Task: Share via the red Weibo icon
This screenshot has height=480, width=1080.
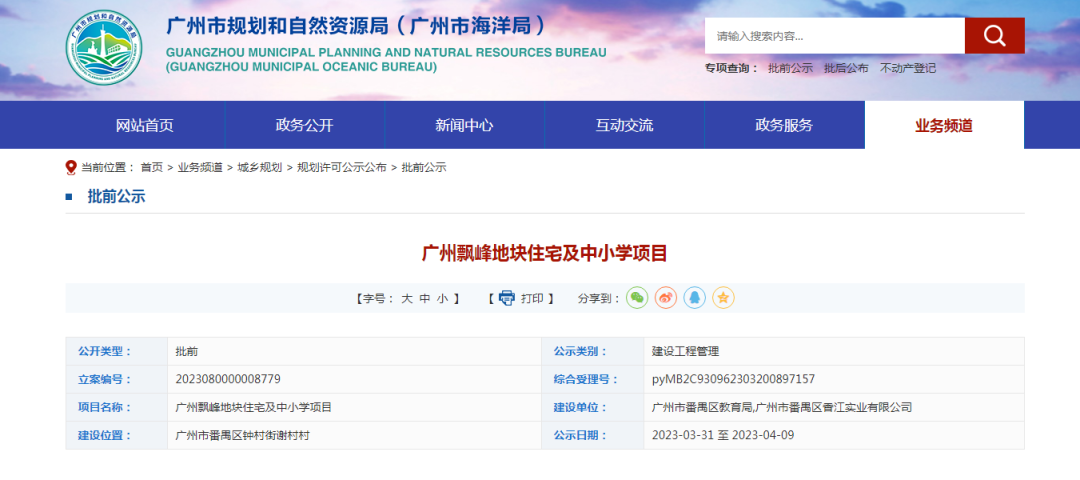Action: [665, 298]
